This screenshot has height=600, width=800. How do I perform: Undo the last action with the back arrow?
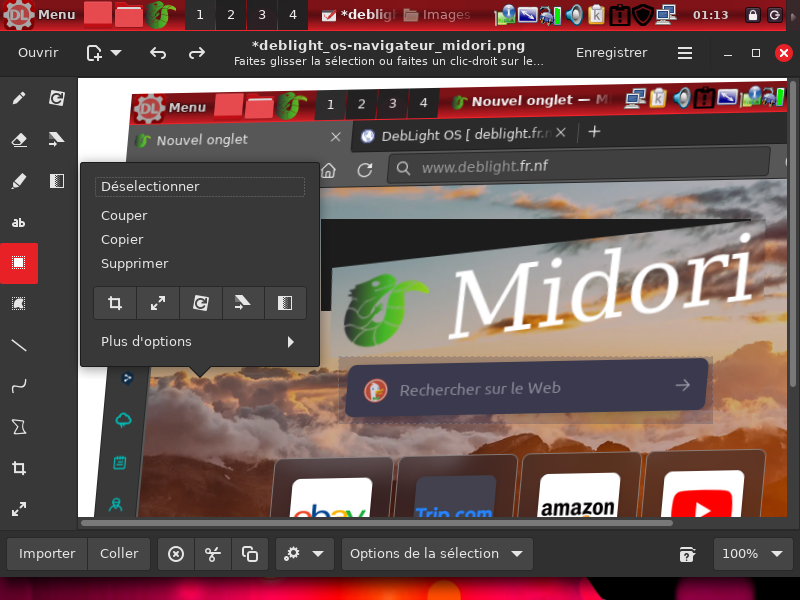[x=158, y=53]
